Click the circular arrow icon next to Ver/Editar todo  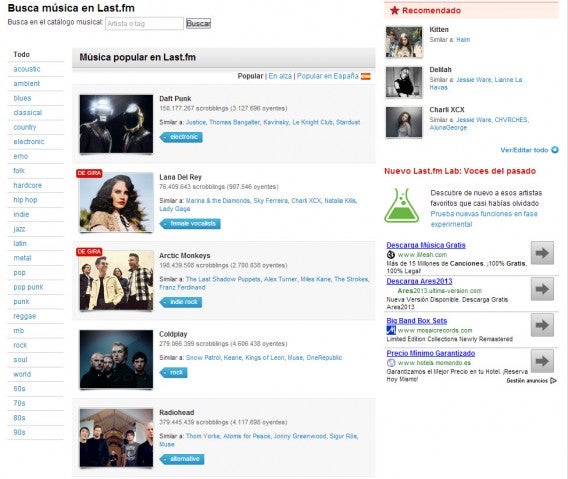coord(555,150)
